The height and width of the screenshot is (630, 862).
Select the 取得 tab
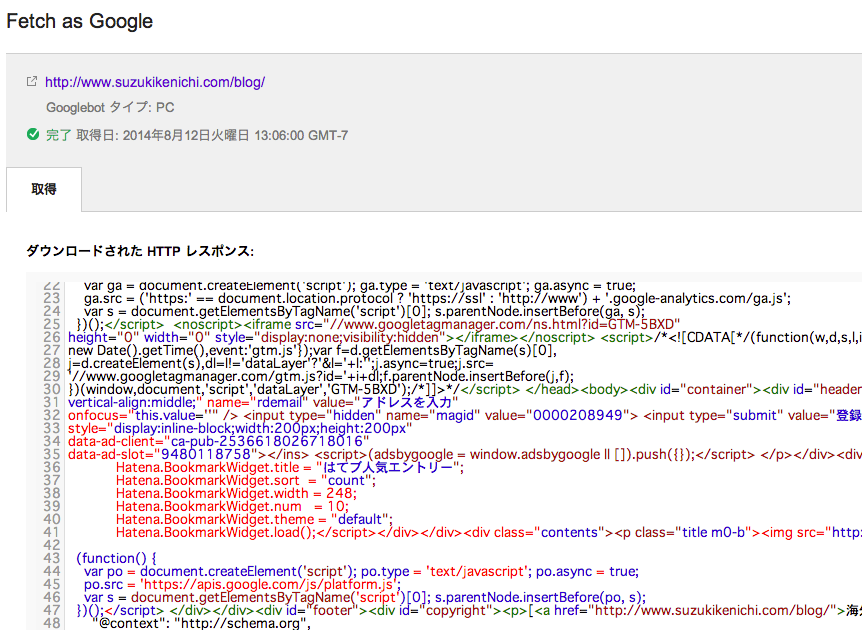click(44, 189)
